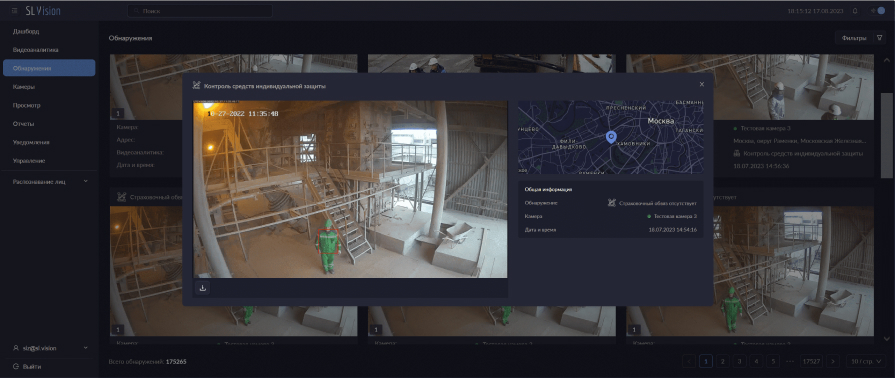Click the logout icon beside Выйти

[x=16, y=367]
